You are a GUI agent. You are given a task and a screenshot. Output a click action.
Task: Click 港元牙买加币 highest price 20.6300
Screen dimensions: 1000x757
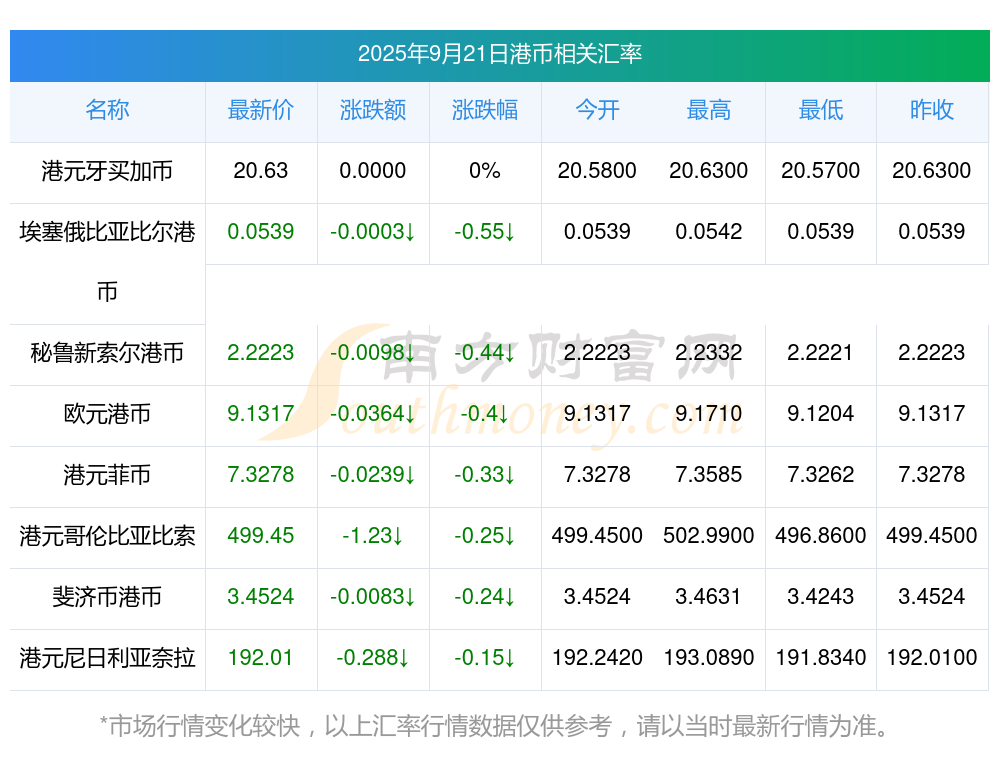(x=709, y=171)
